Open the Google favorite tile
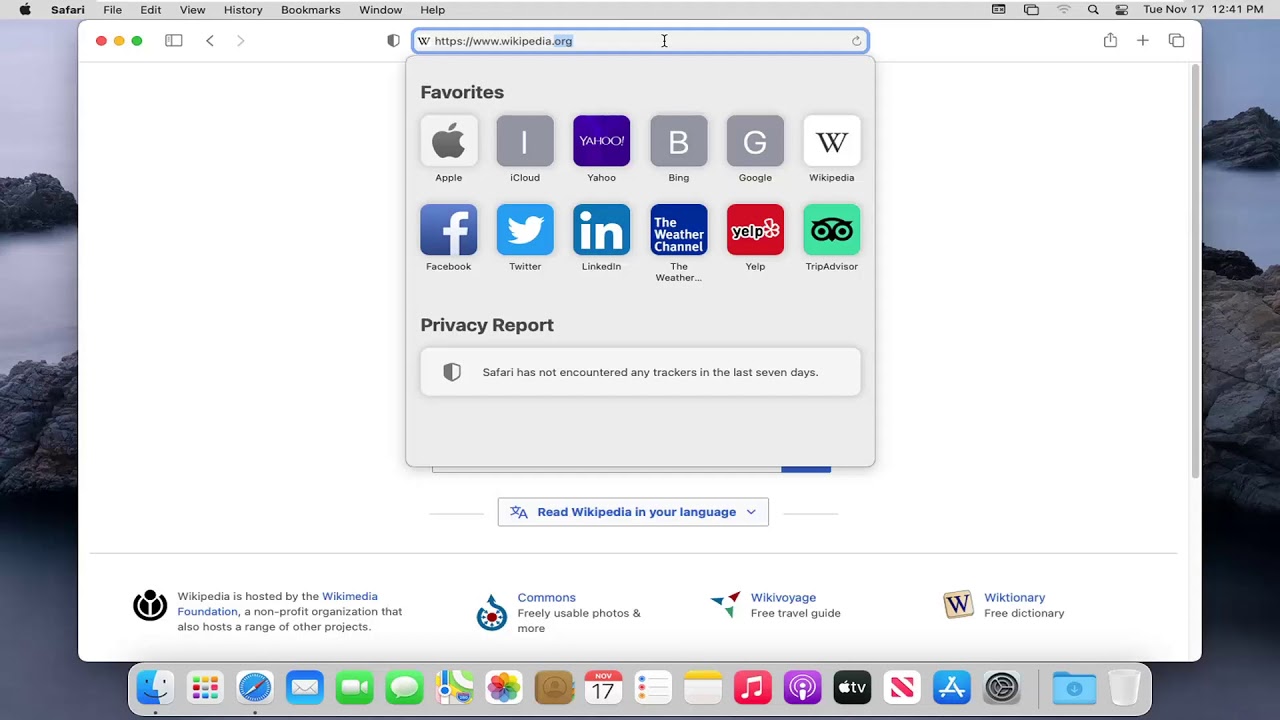Screen dimensions: 1280x720 (x=755, y=141)
